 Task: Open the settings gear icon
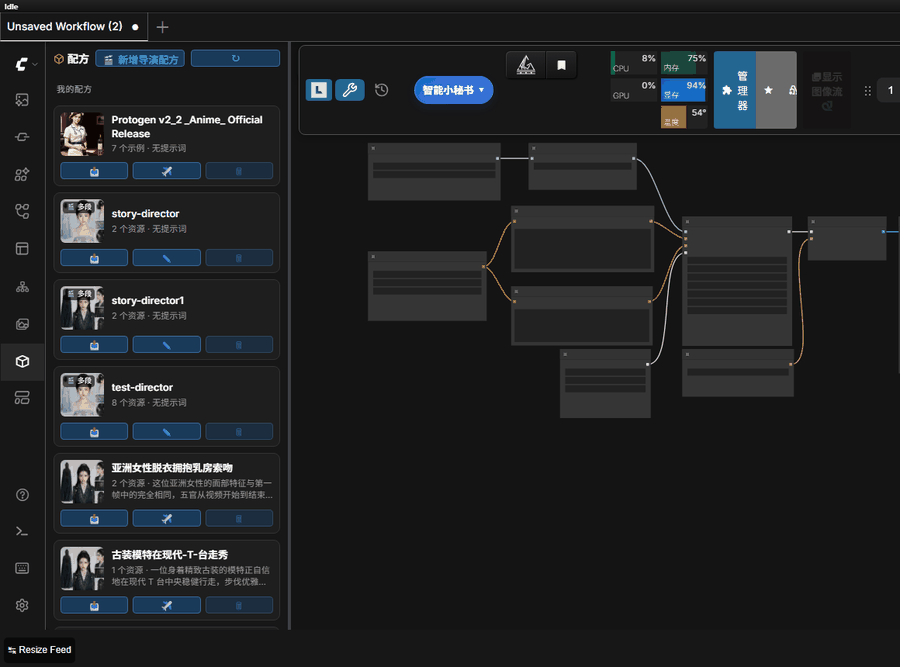tap(22, 605)
